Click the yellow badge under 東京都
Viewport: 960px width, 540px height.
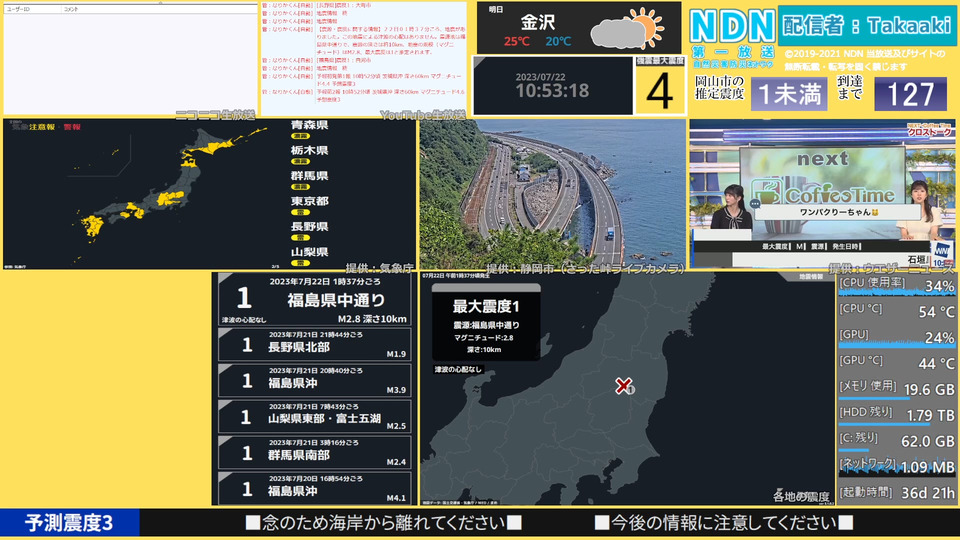[x=300, y=212]
